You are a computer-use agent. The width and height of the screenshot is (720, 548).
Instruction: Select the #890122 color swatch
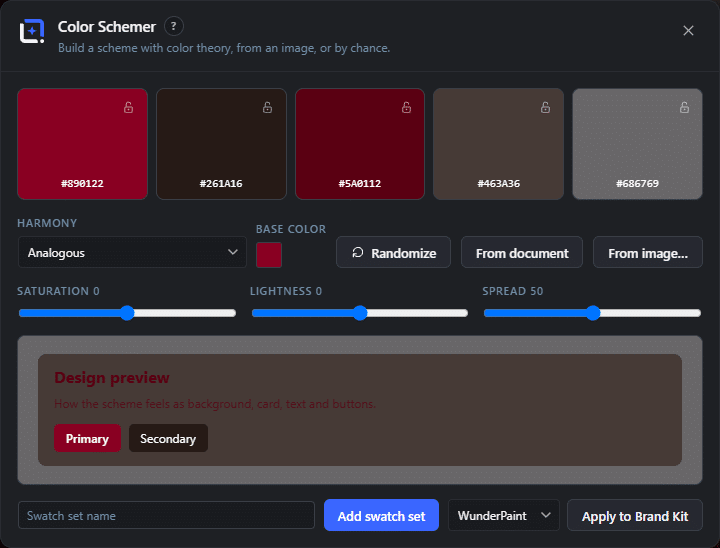point(82,144)
